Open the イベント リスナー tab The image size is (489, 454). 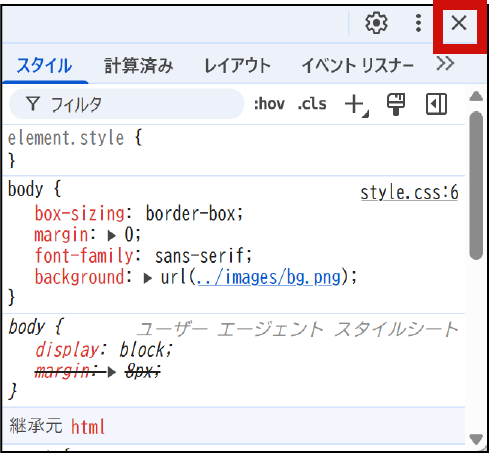point(358,65)
